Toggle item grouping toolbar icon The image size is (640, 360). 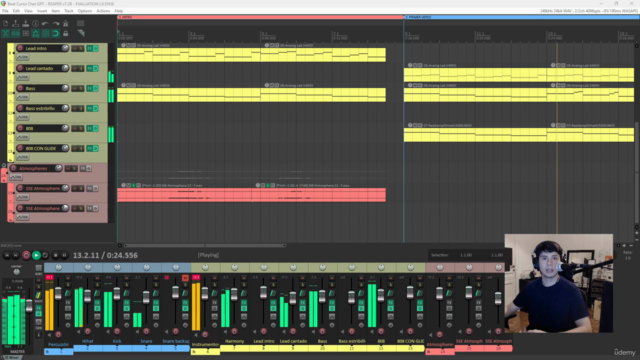tap(16, 33)
